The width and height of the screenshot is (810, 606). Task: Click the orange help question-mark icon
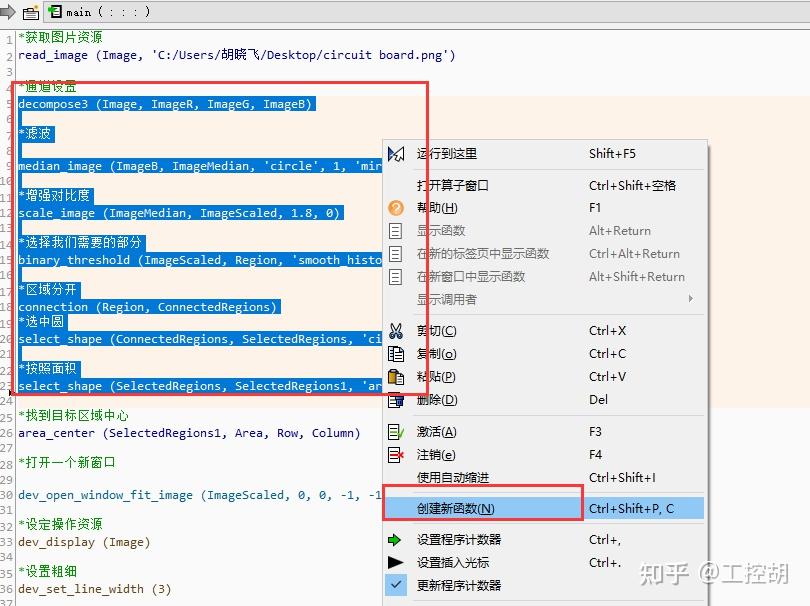(x=396, y=208)
